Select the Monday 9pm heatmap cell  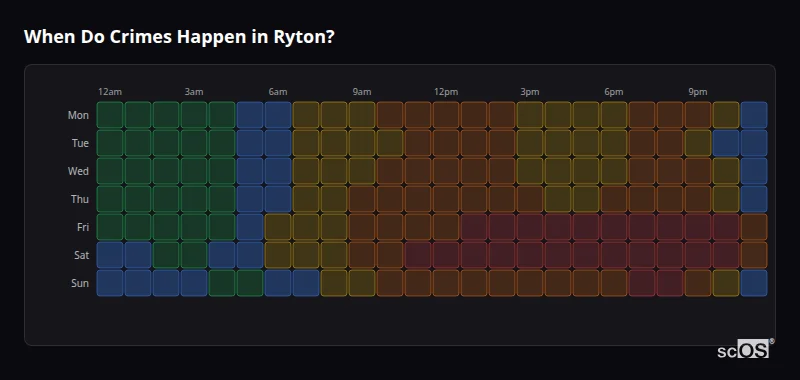698,115
